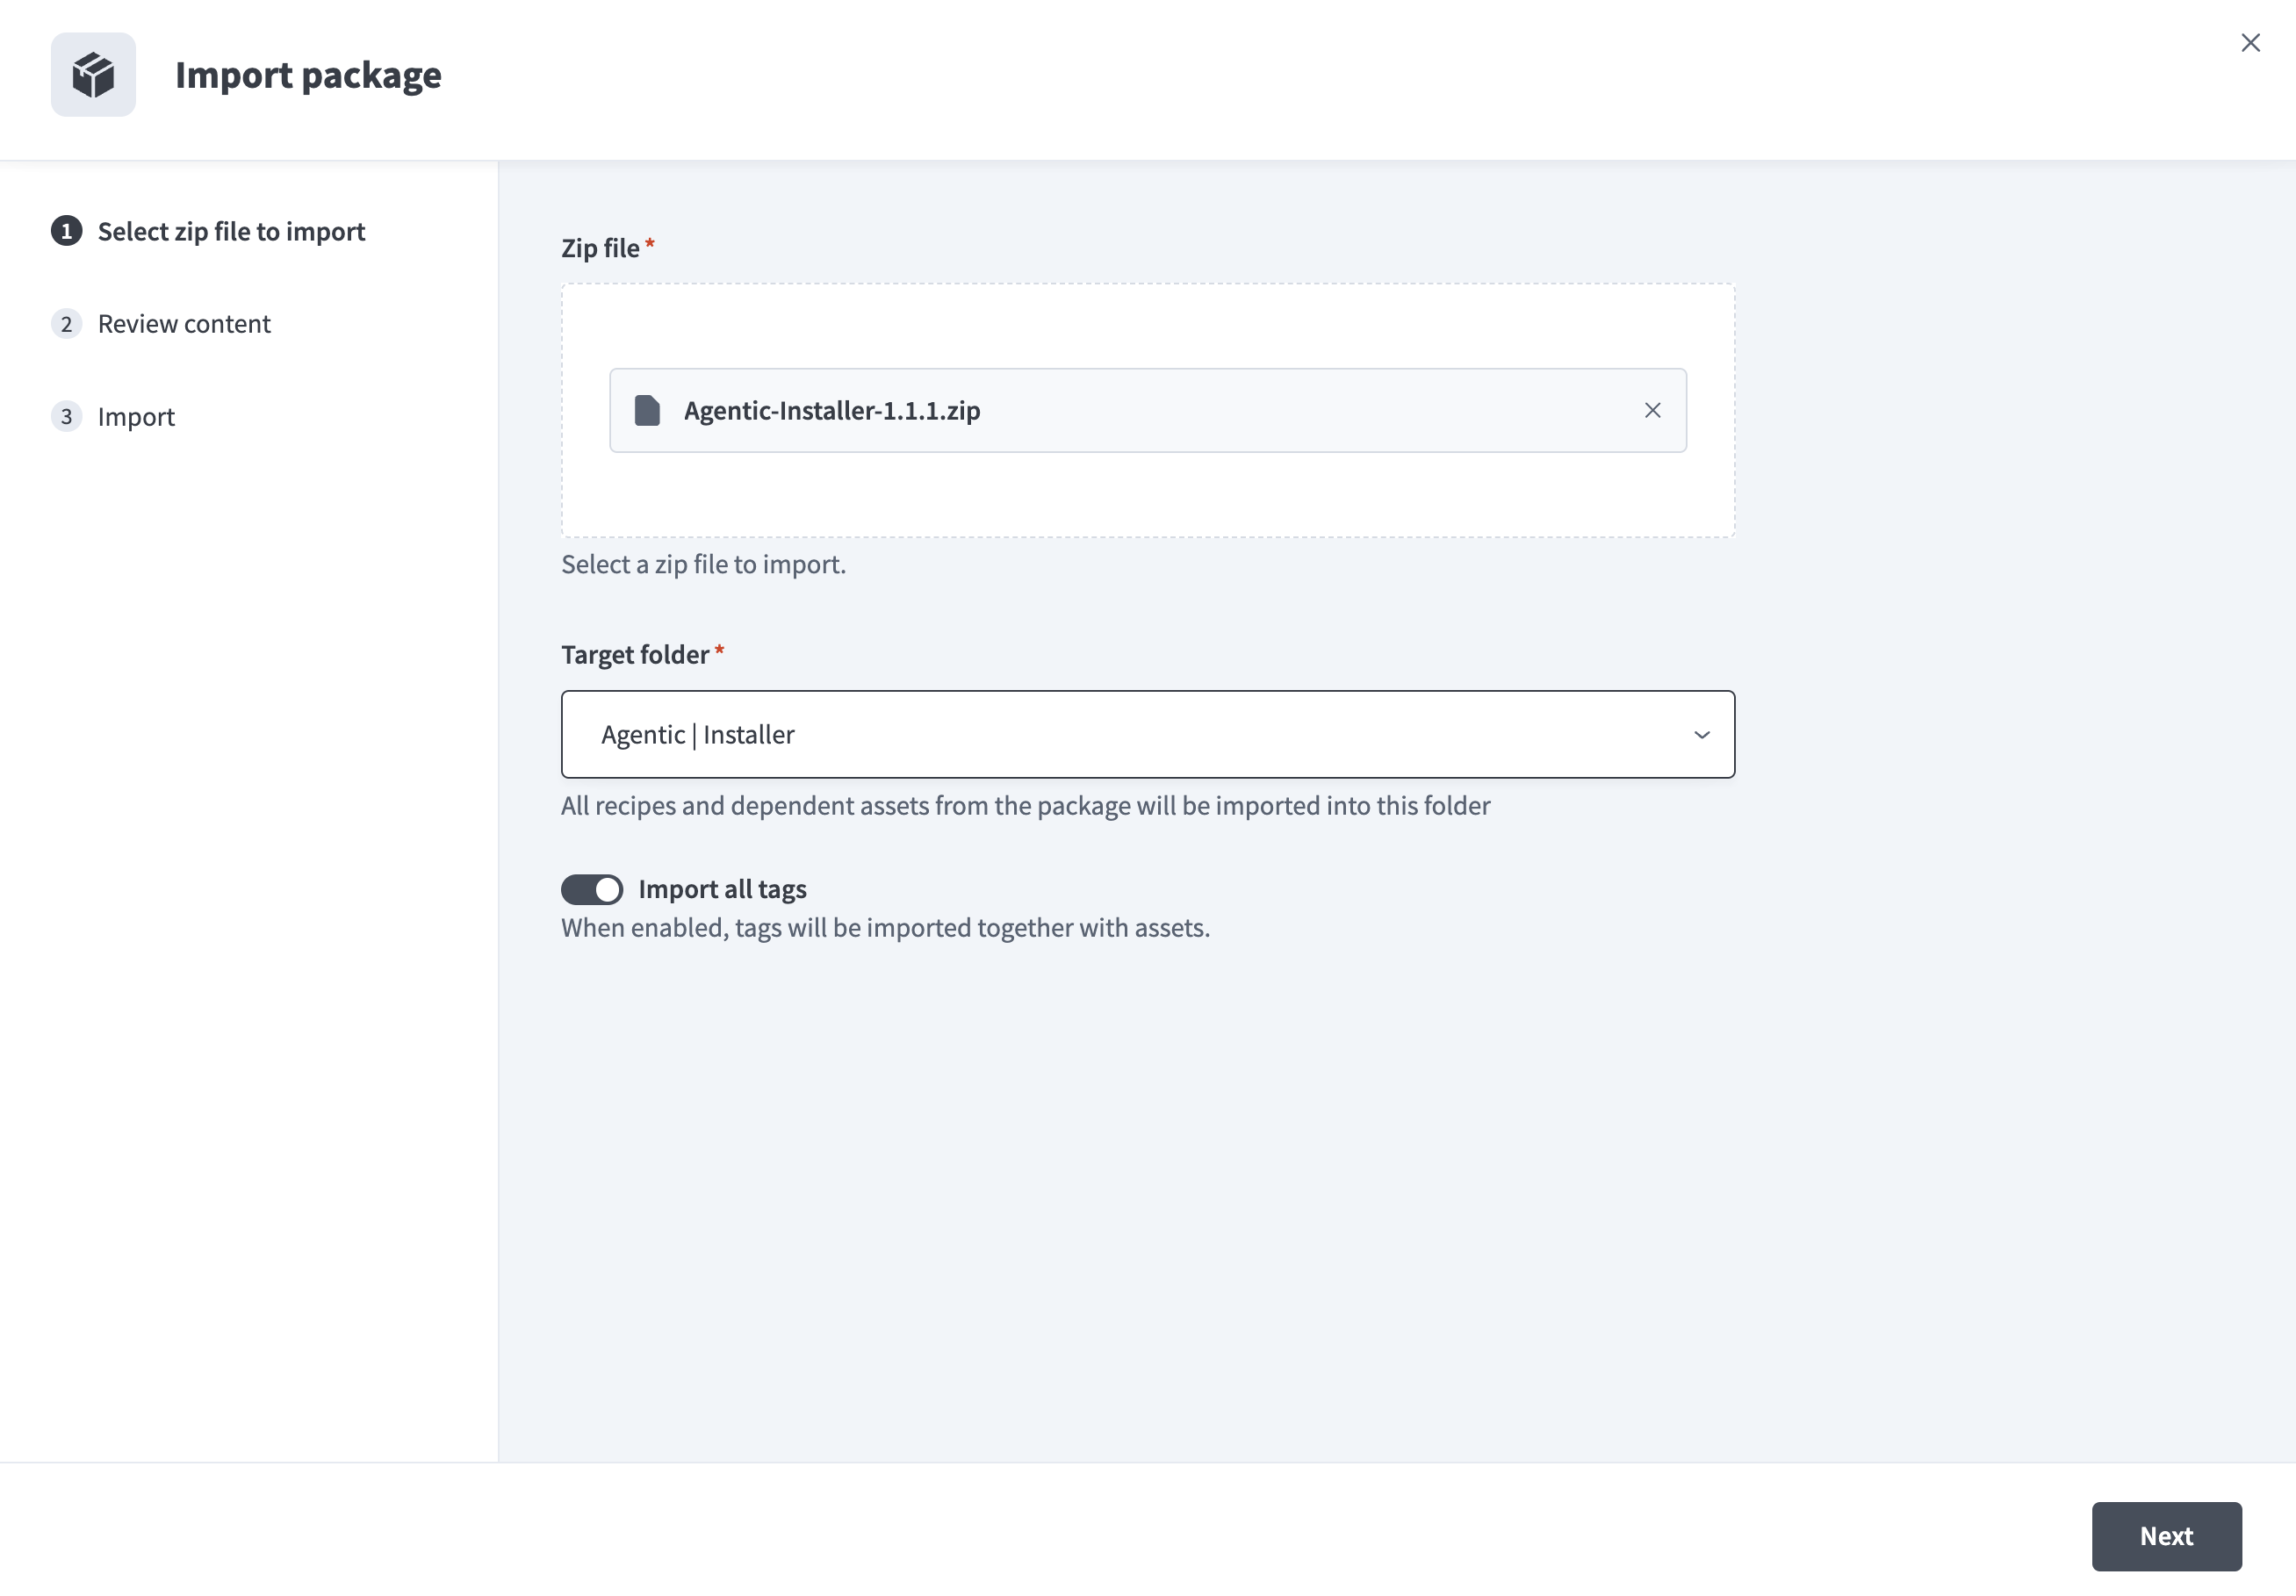Click 'Select a zip file to import.' hint

click(x=703, y=564)
